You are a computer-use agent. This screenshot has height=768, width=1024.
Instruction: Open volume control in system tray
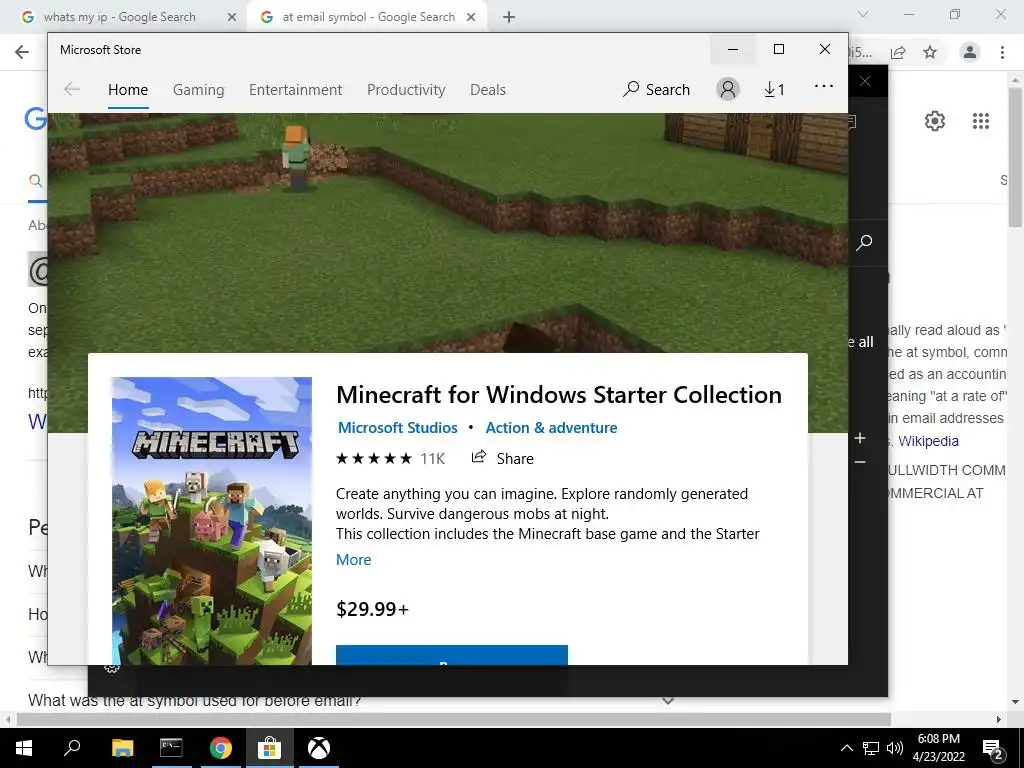pyautogui.click(x=894, y=748)
